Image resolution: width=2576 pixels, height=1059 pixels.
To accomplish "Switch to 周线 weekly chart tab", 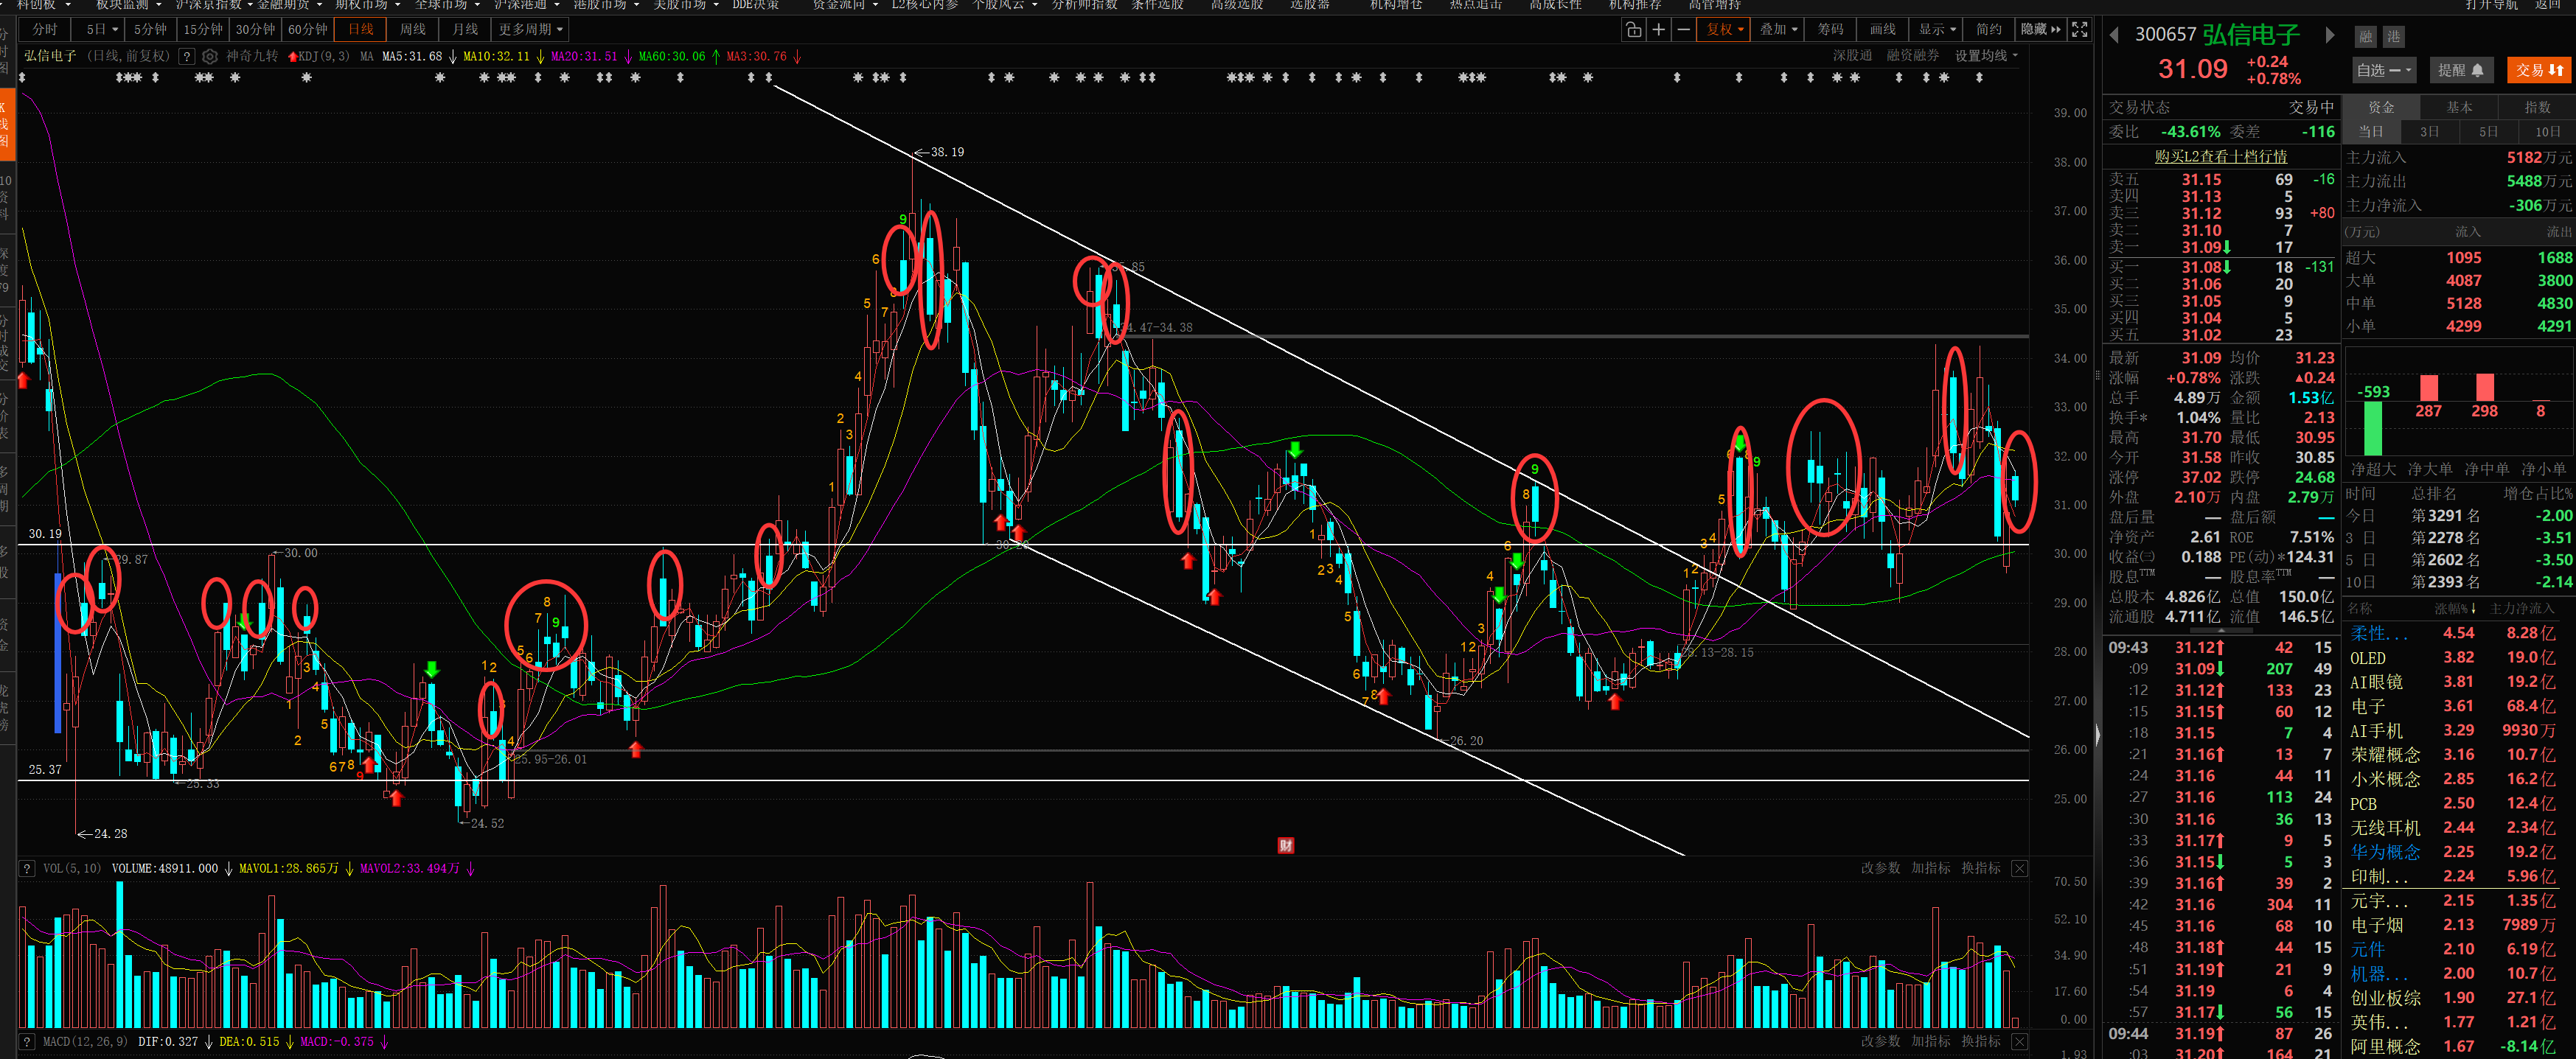I will [412, 30].
